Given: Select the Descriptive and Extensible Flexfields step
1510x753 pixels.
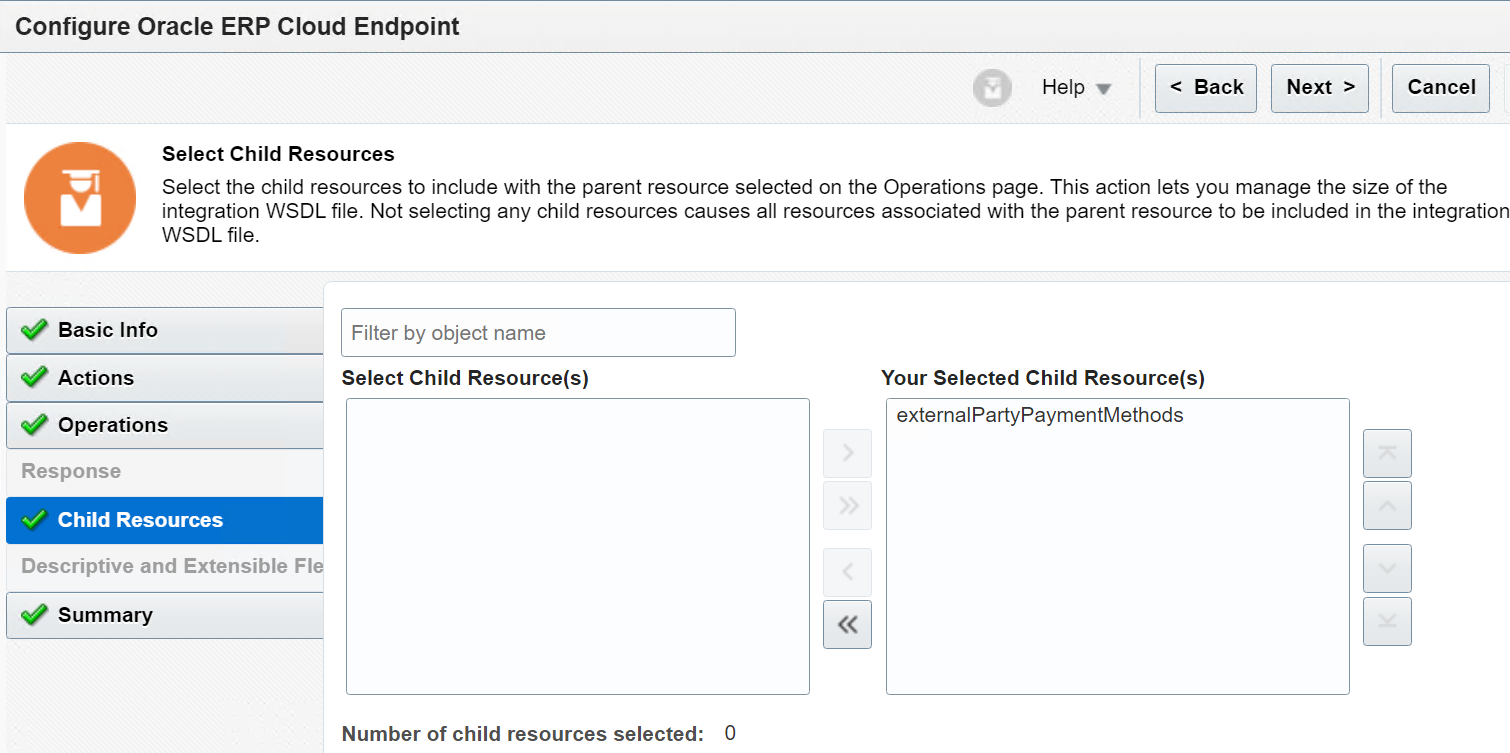Looking at the screenshot, I should tap(172, 566).
